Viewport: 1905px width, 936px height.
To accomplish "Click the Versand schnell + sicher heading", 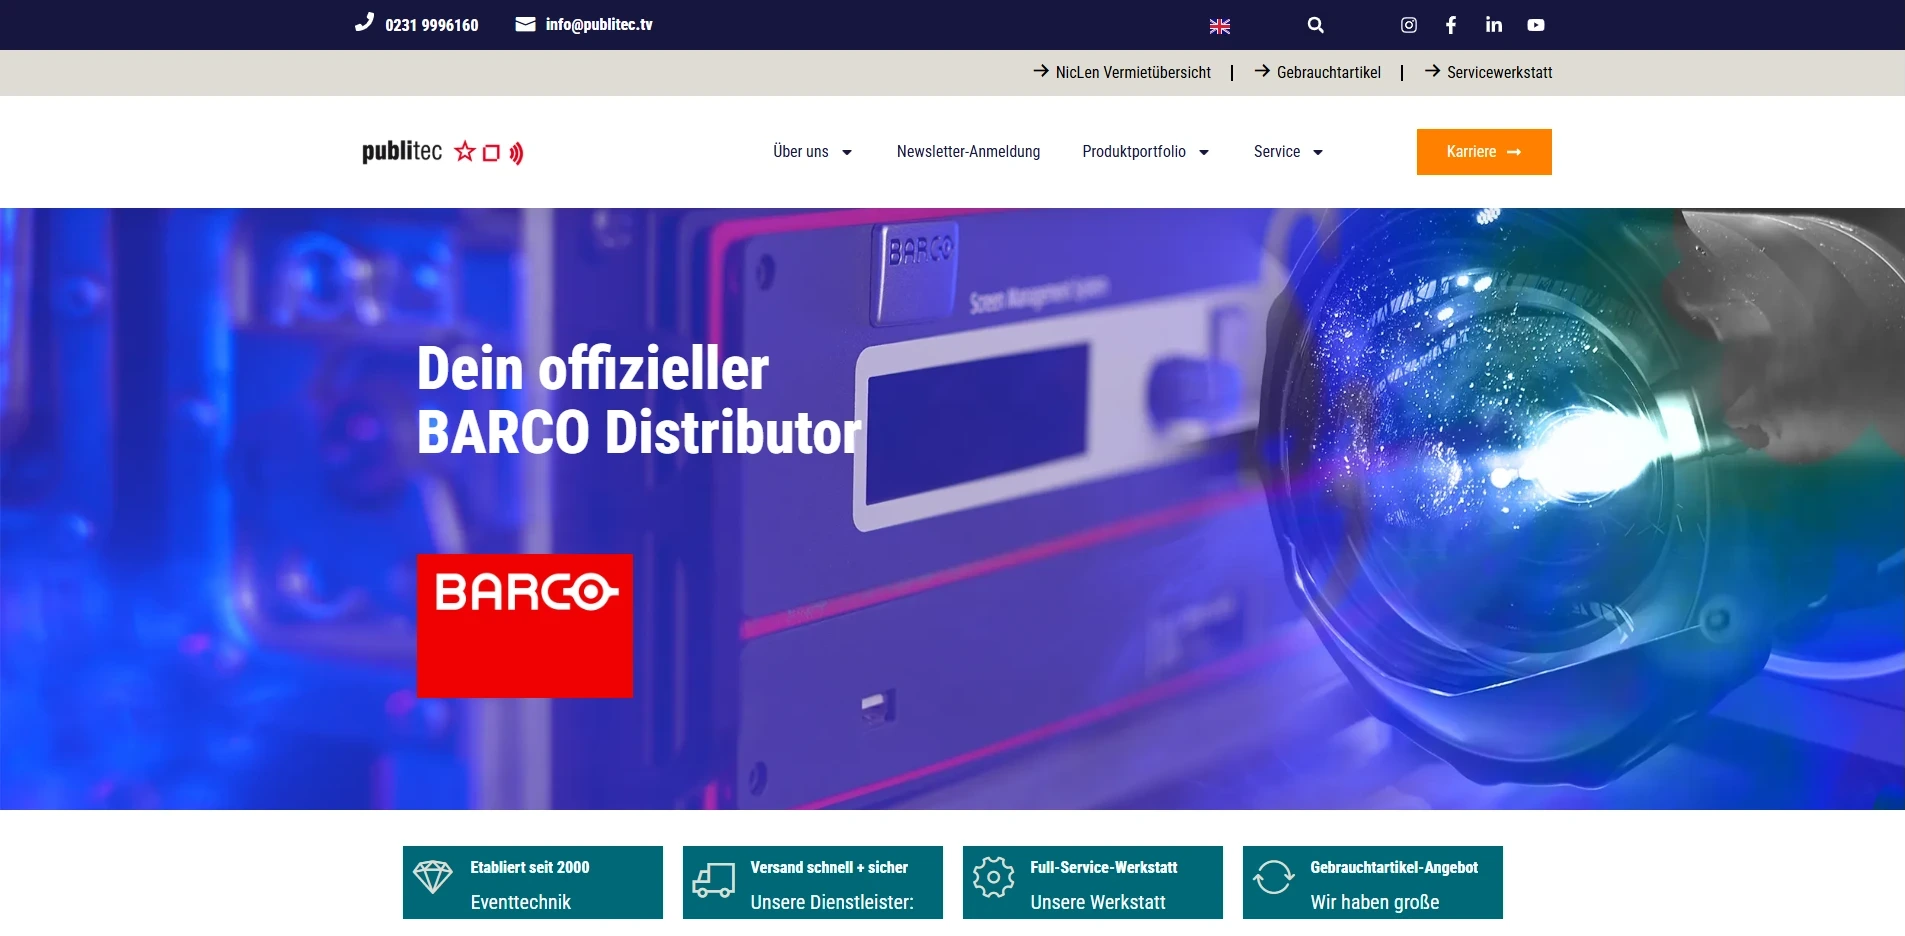I will (x=829, y=867).
